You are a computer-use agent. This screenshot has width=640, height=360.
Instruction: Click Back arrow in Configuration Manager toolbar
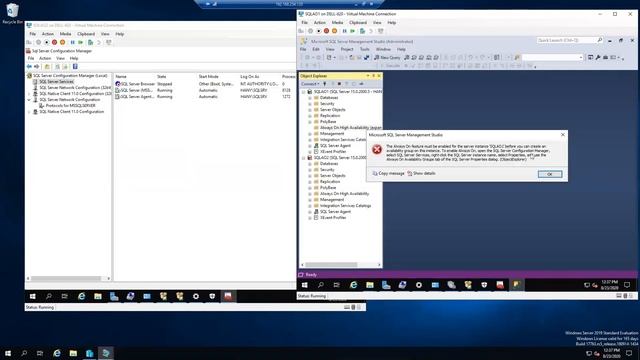click(29, 67)
